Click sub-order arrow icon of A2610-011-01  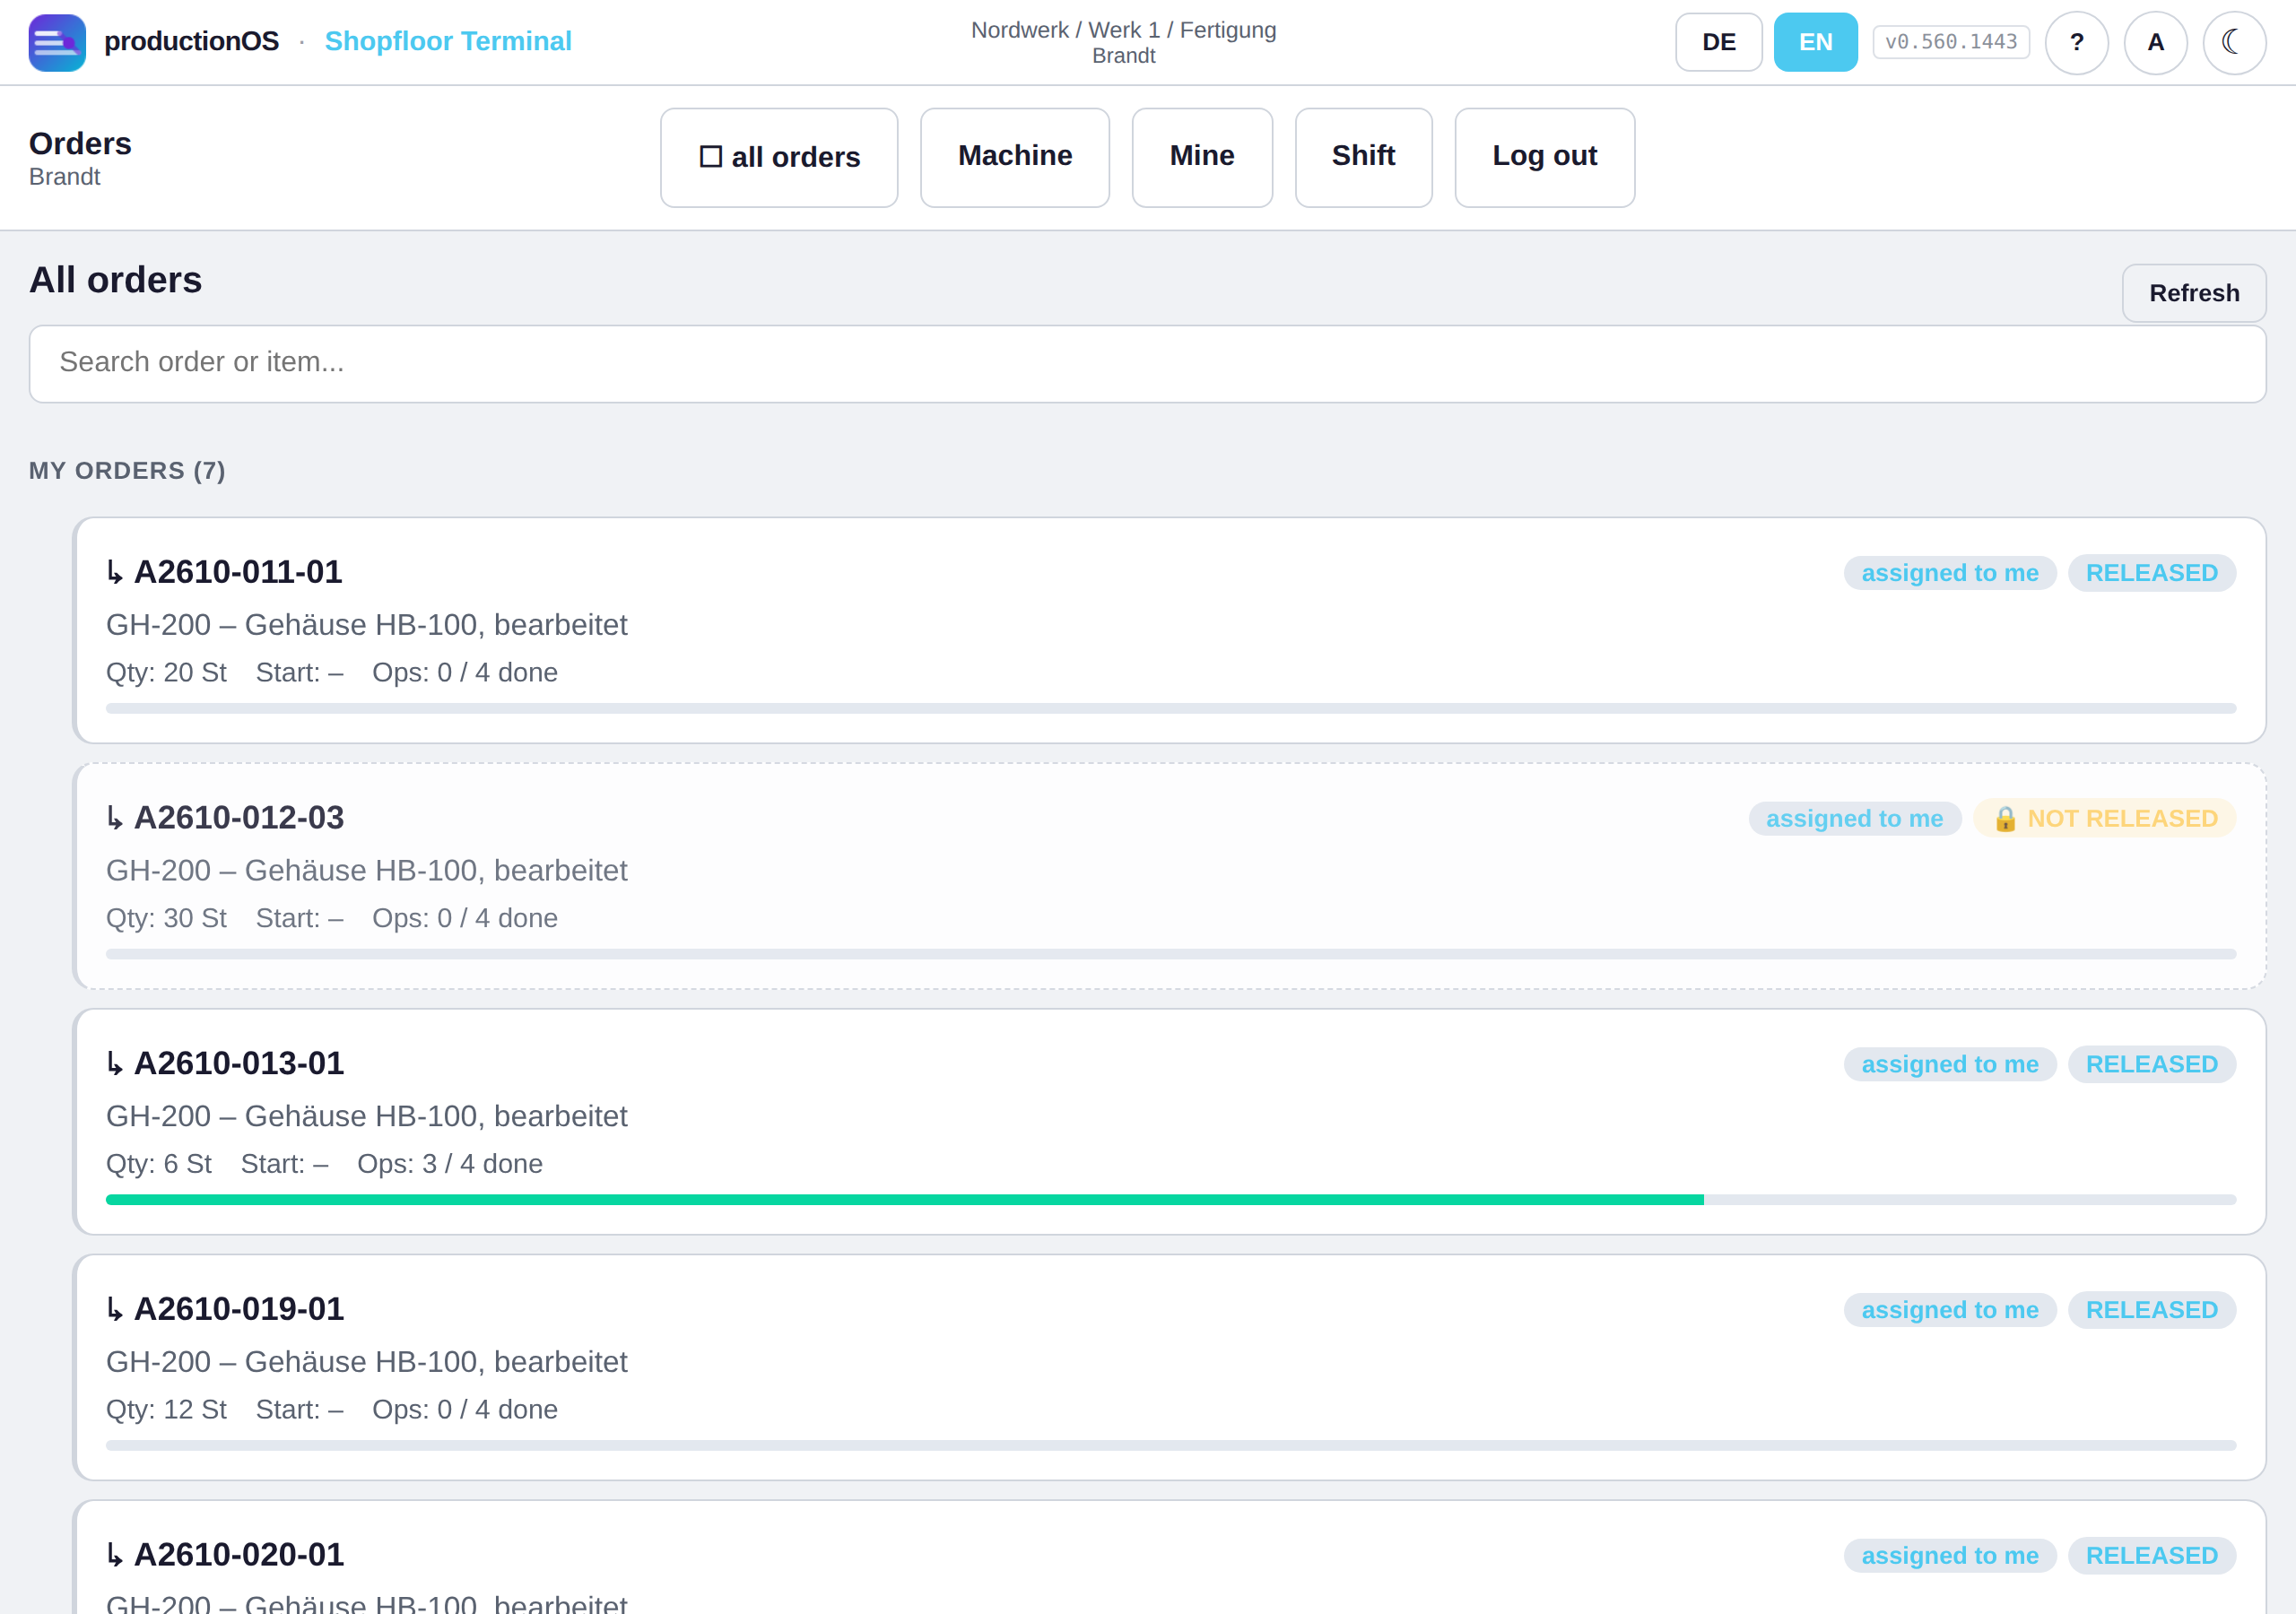[115, 573]
